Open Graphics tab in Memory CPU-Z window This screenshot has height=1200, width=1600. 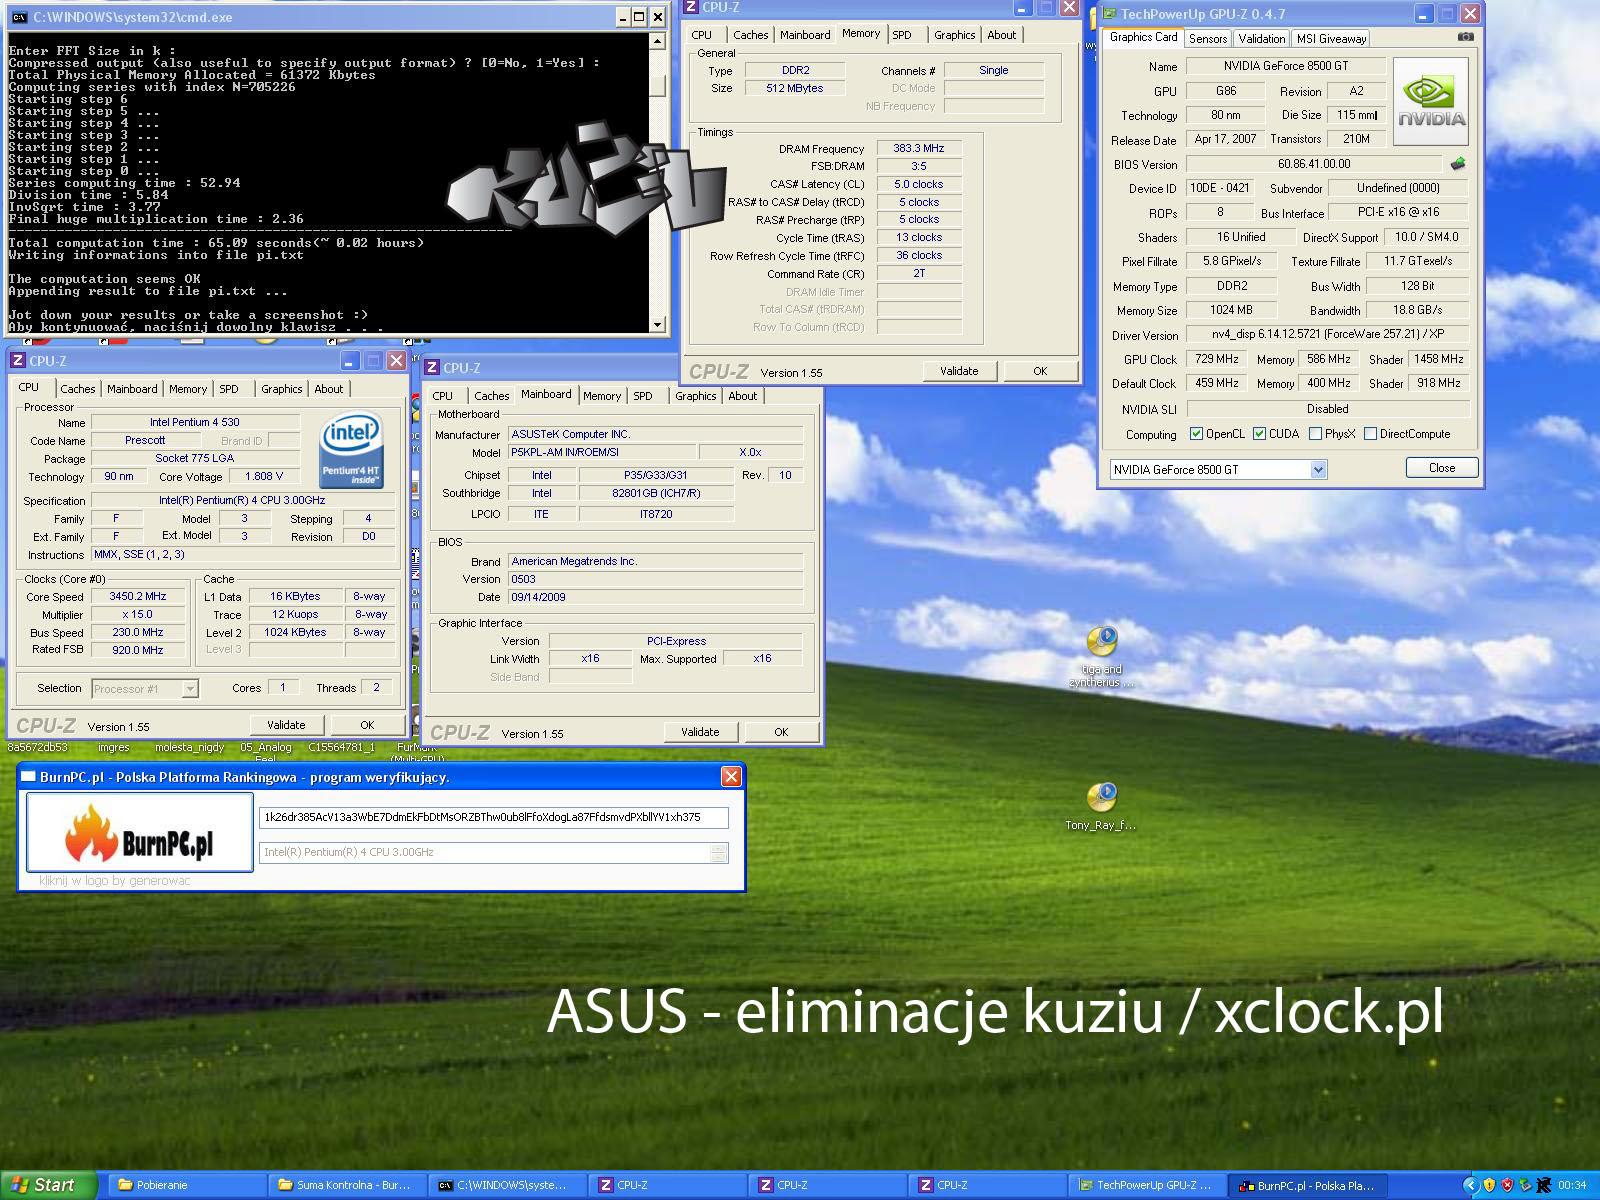point(954,35)
